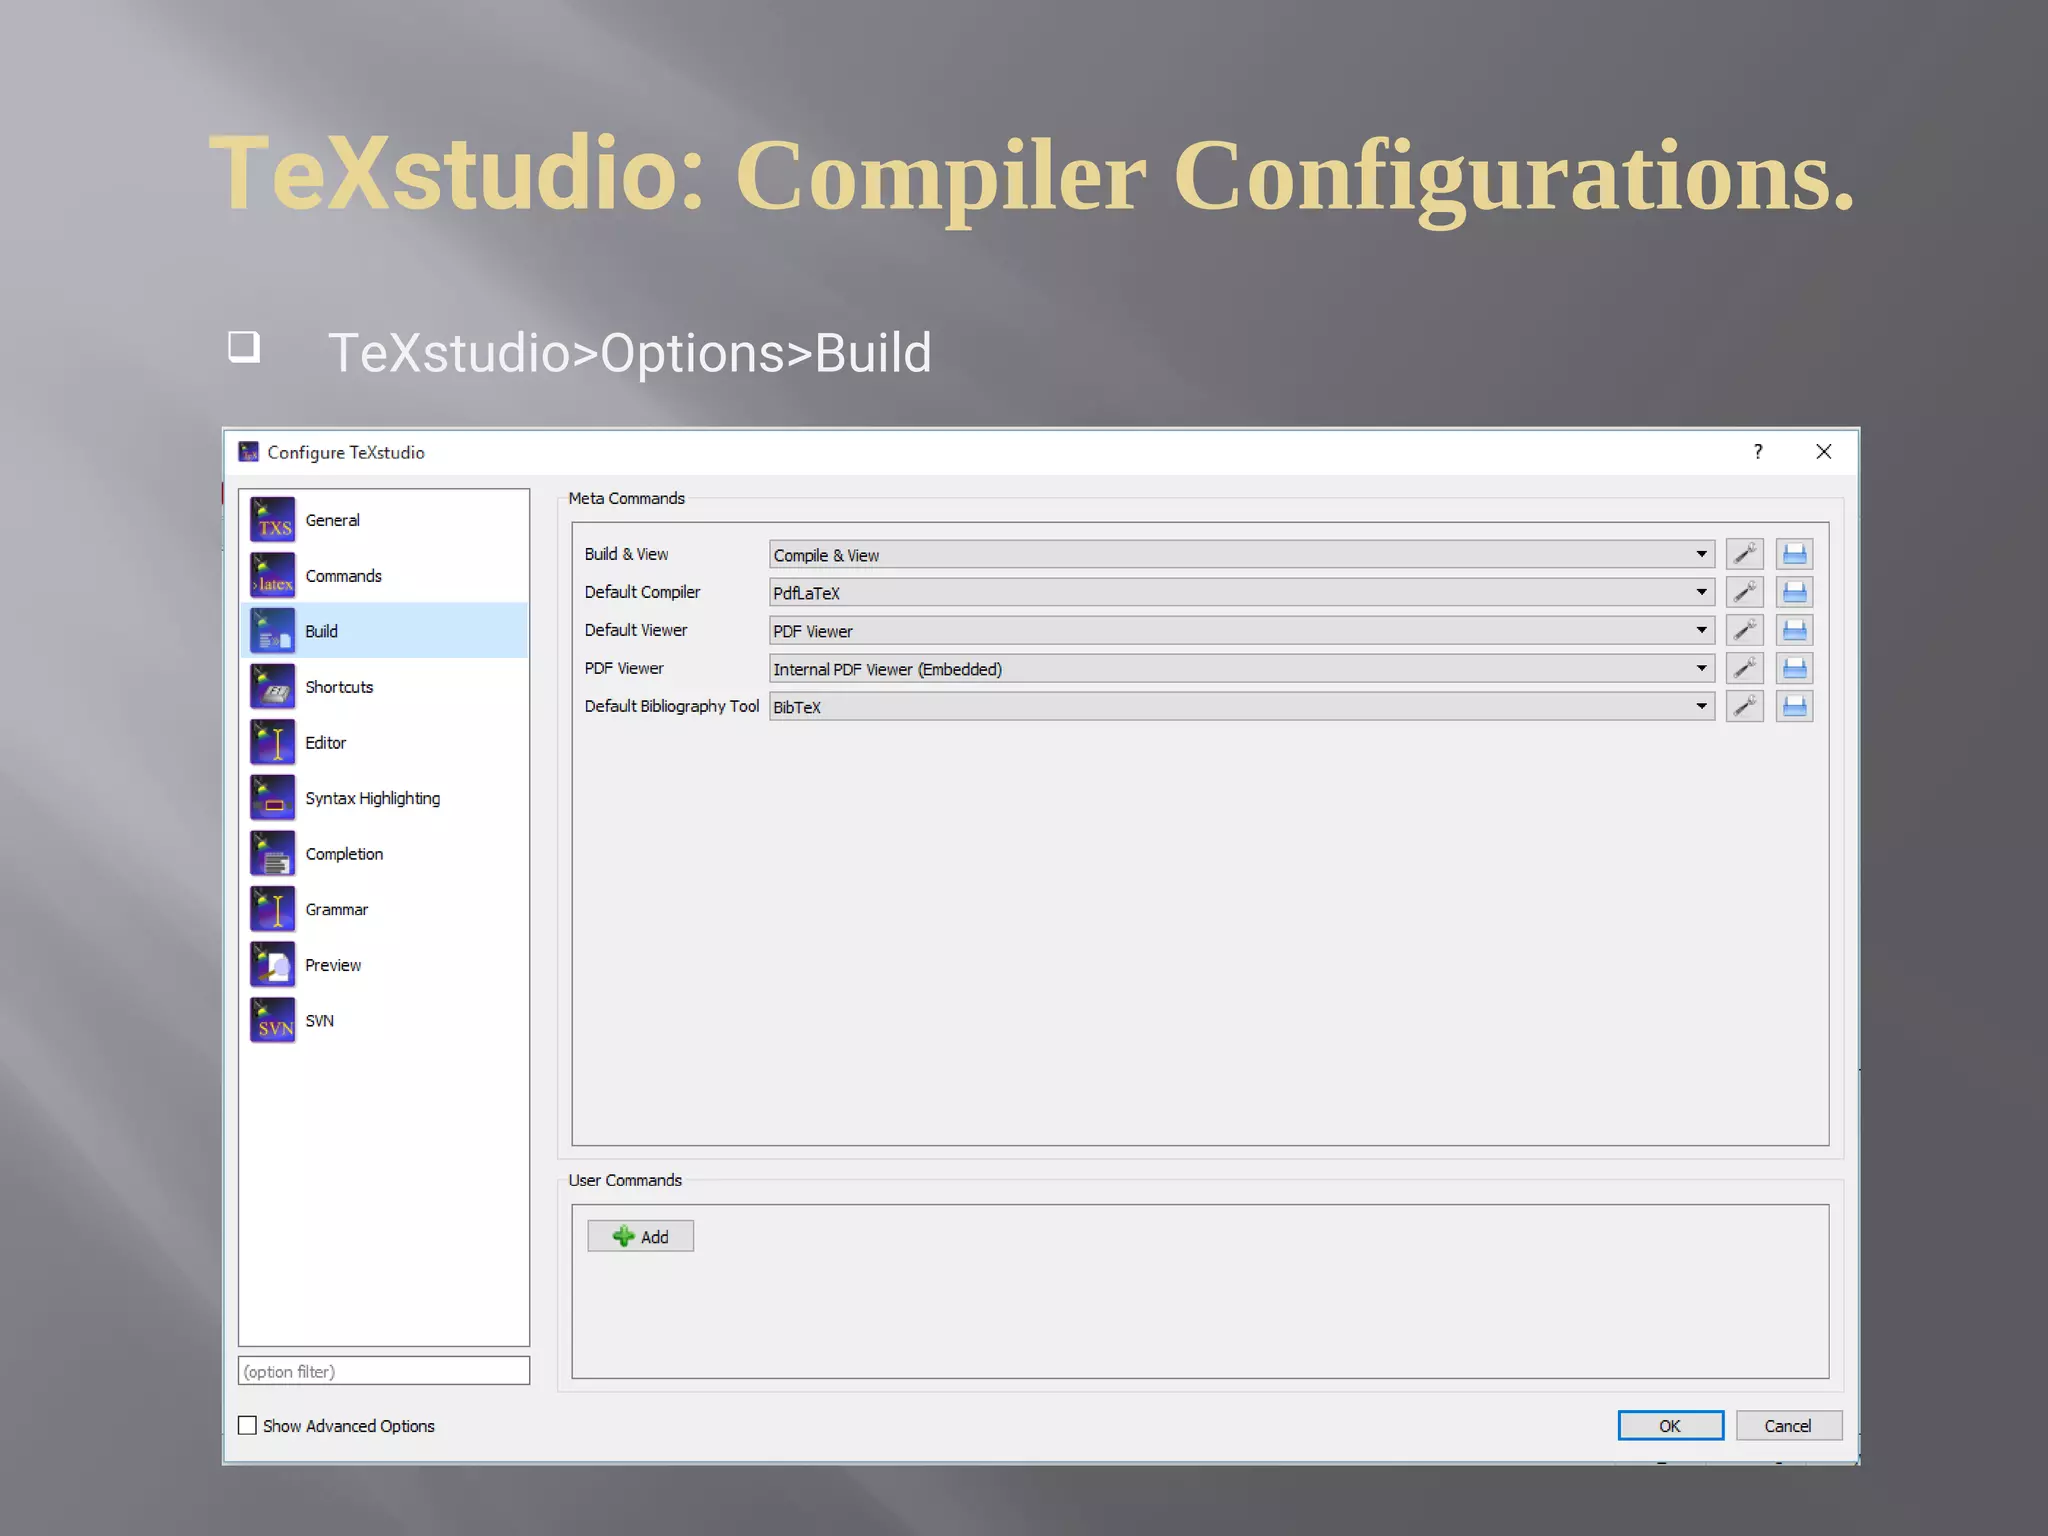Click the reset icon beside Default Compiler
Screen dimensions: 2048x1536
pos(1794,592)
